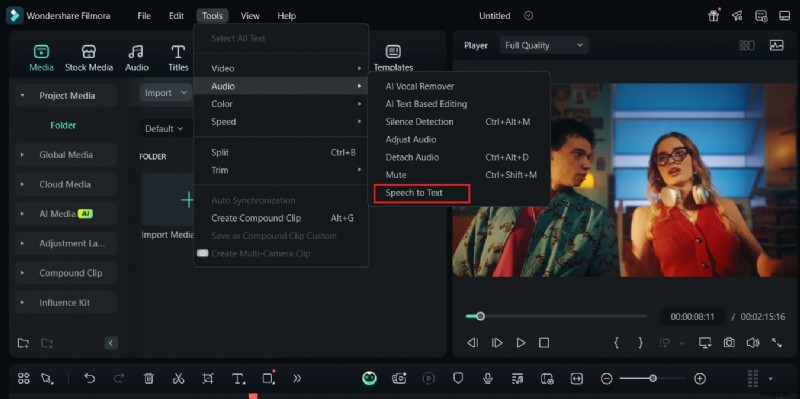Click the green AI copilot face icon
The height and width of the screenshot is (399, 800).
(369, 378)
